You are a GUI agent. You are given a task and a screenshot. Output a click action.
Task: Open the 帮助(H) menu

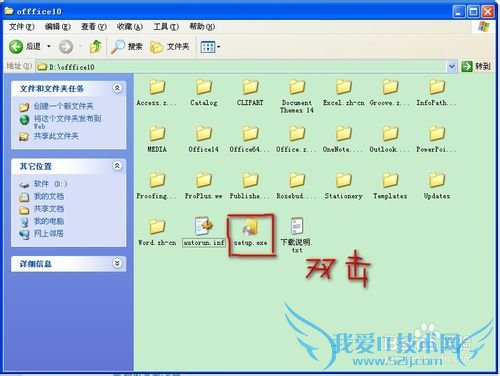coord(202,27)
